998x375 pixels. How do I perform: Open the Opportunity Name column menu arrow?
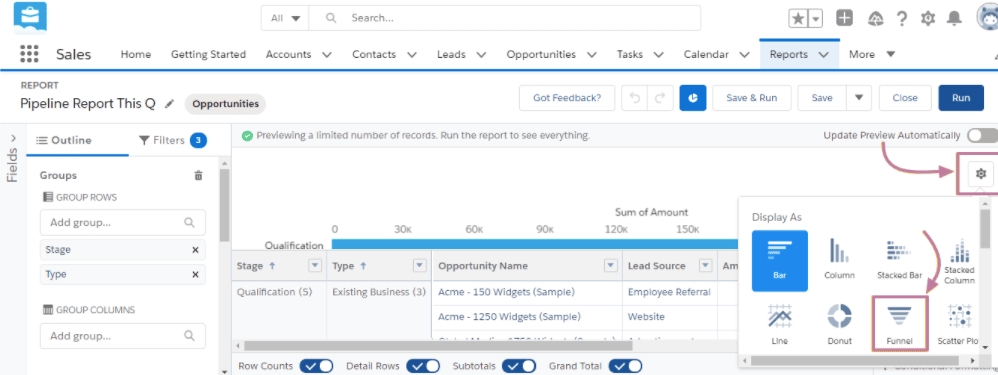[610, 265]
